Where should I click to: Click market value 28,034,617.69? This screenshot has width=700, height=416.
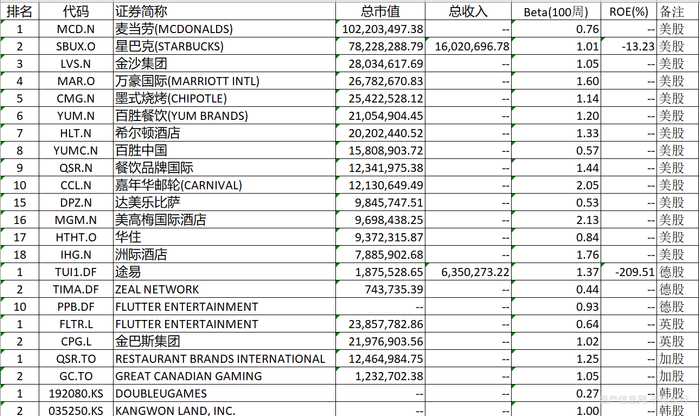pos(380,64)
